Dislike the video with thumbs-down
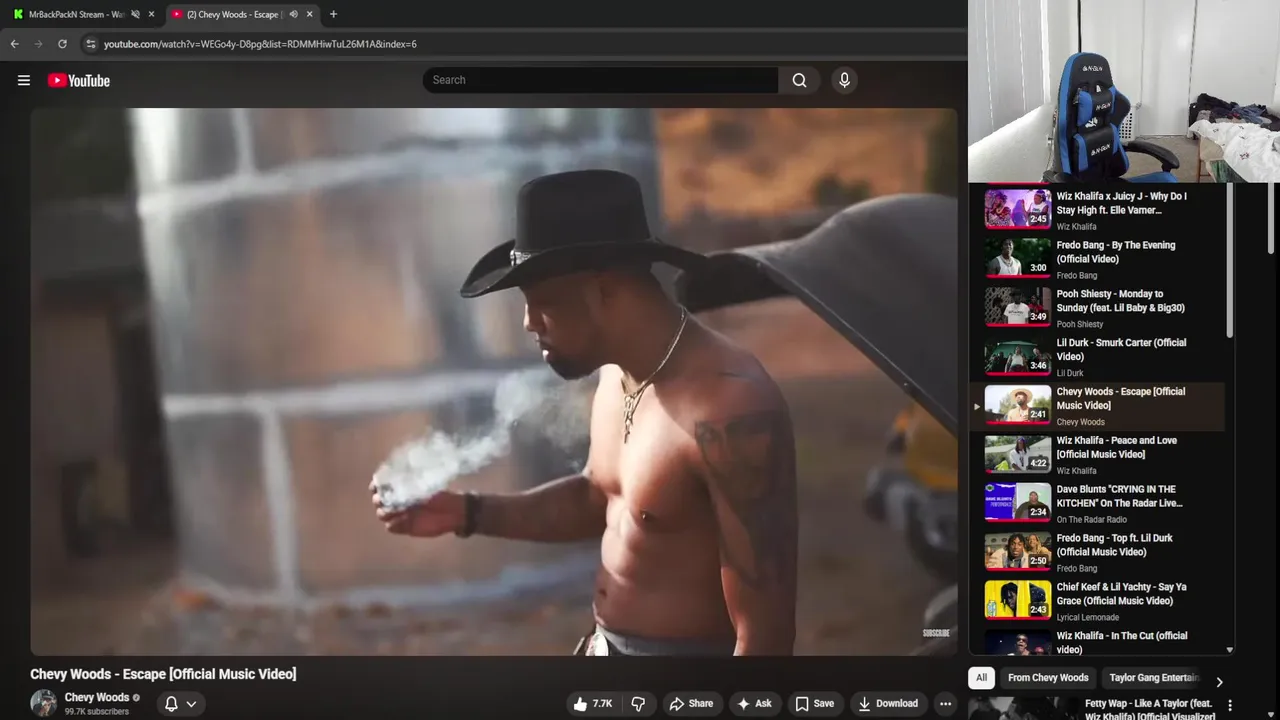Viewport: 1280px width, 720px height. coord(638,703)
